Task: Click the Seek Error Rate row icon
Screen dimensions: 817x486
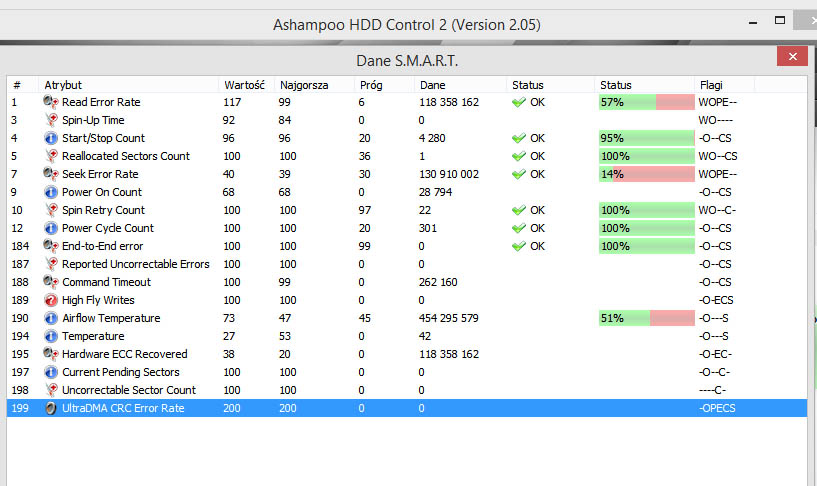Action: pos(51,174)
